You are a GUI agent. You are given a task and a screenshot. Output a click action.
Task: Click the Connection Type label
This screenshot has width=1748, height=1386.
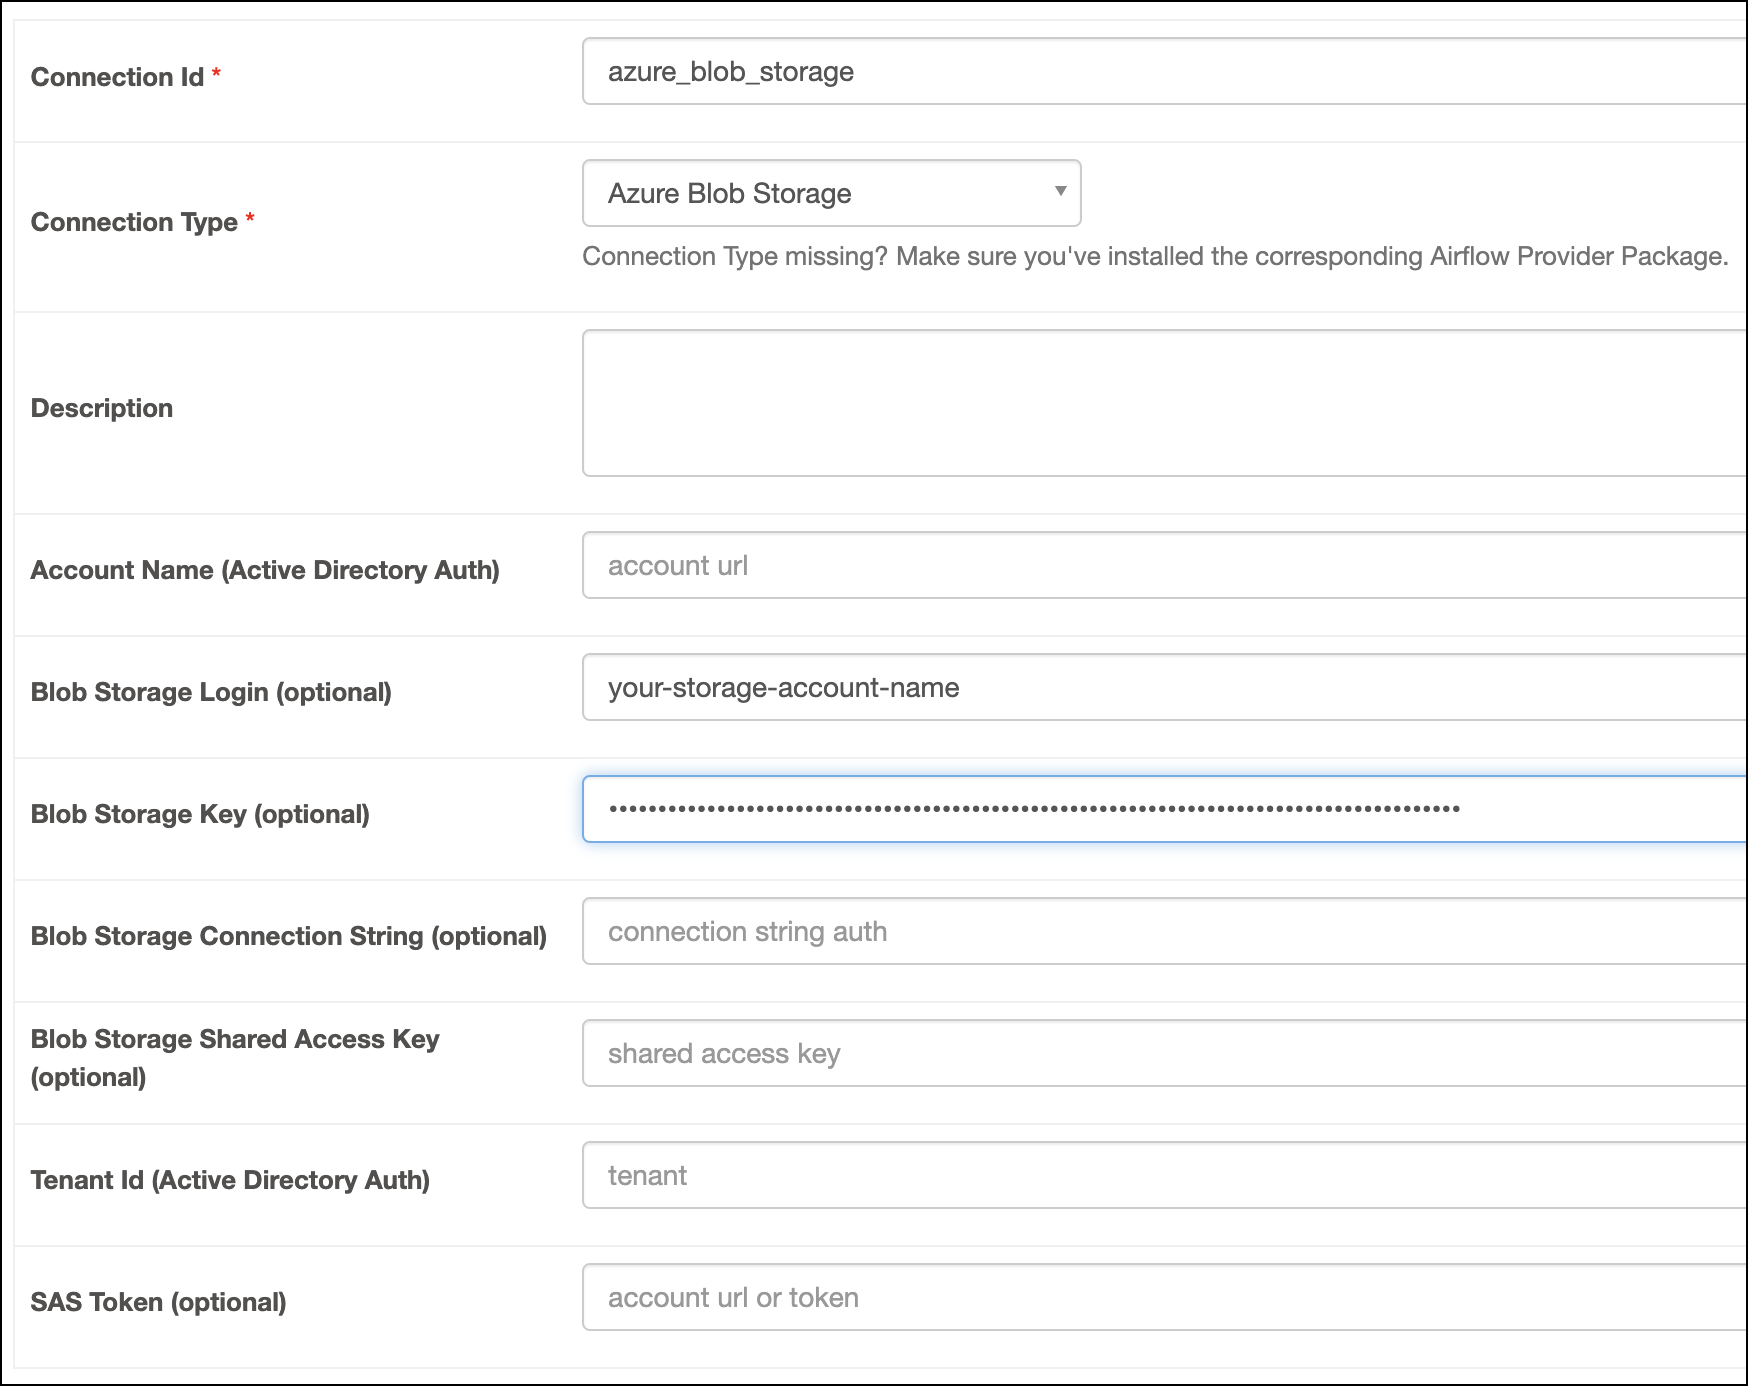pyautogui.click(x=135, y=222)
